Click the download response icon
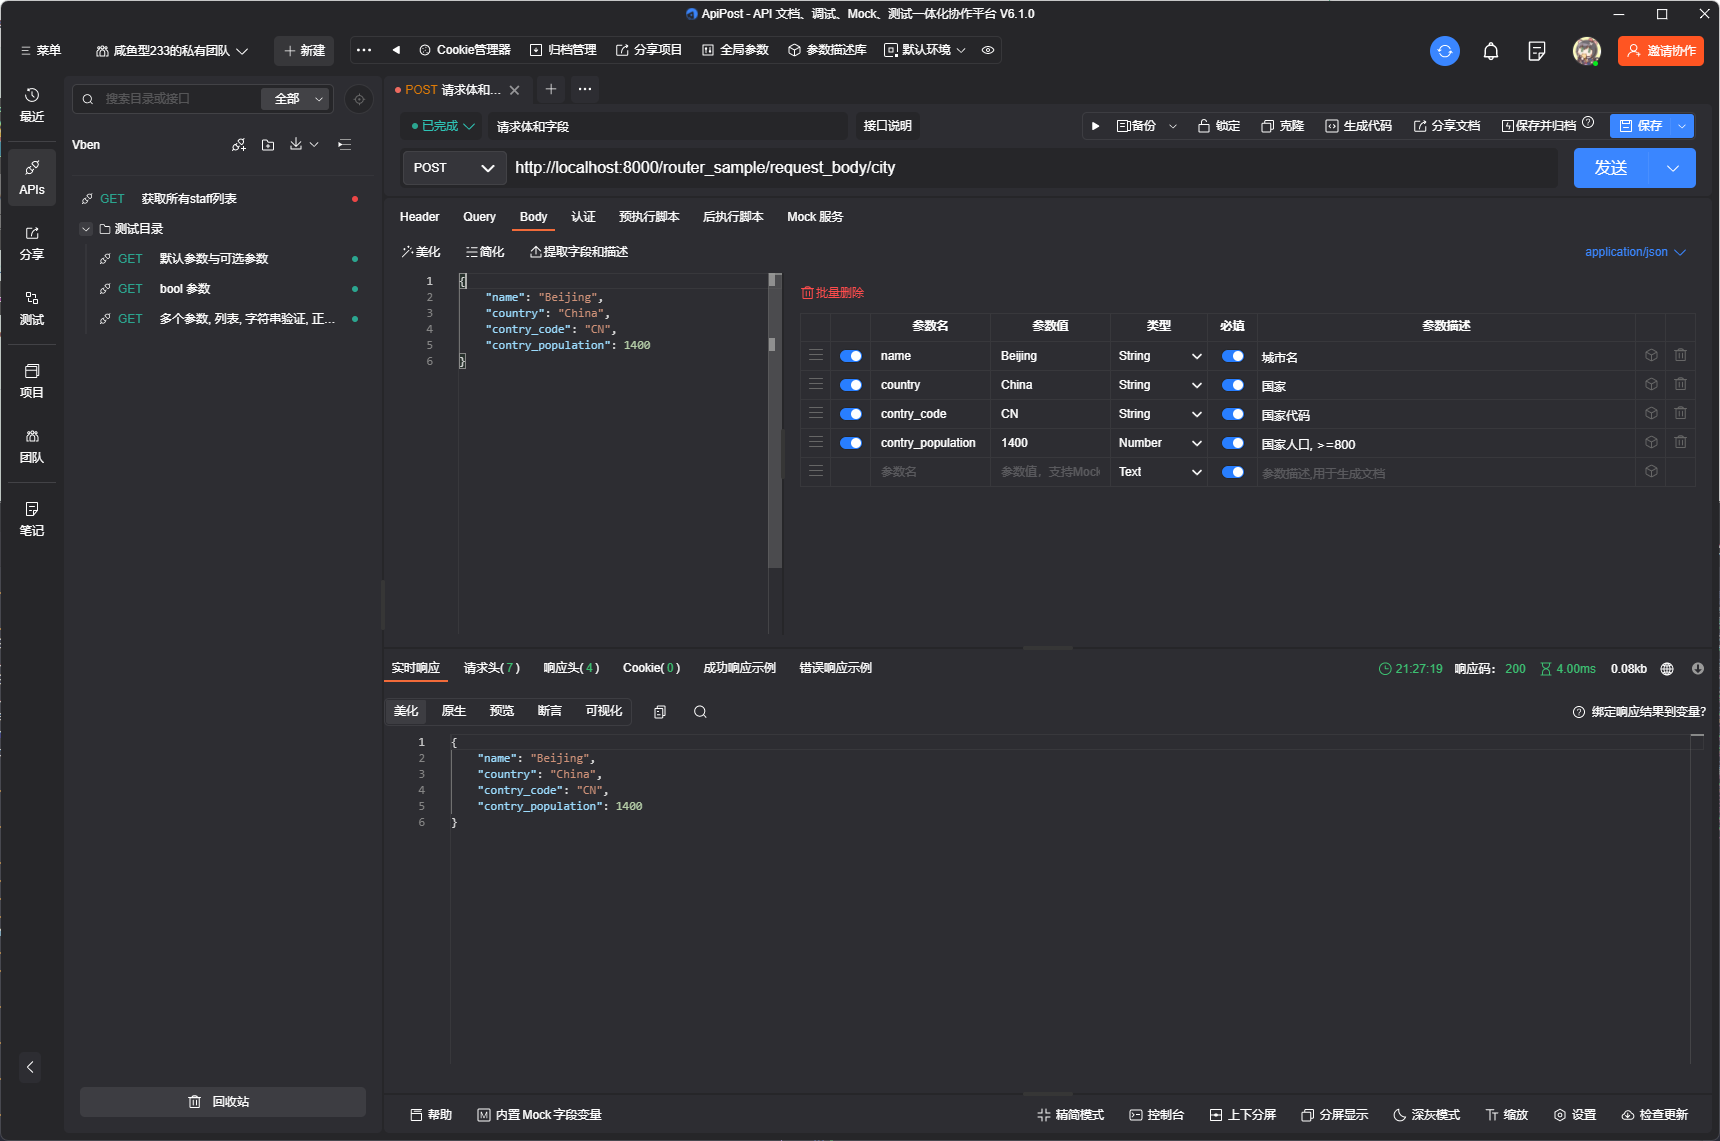Image resolution: width=1720 pixels, height=1141 pixels. 1698,669
